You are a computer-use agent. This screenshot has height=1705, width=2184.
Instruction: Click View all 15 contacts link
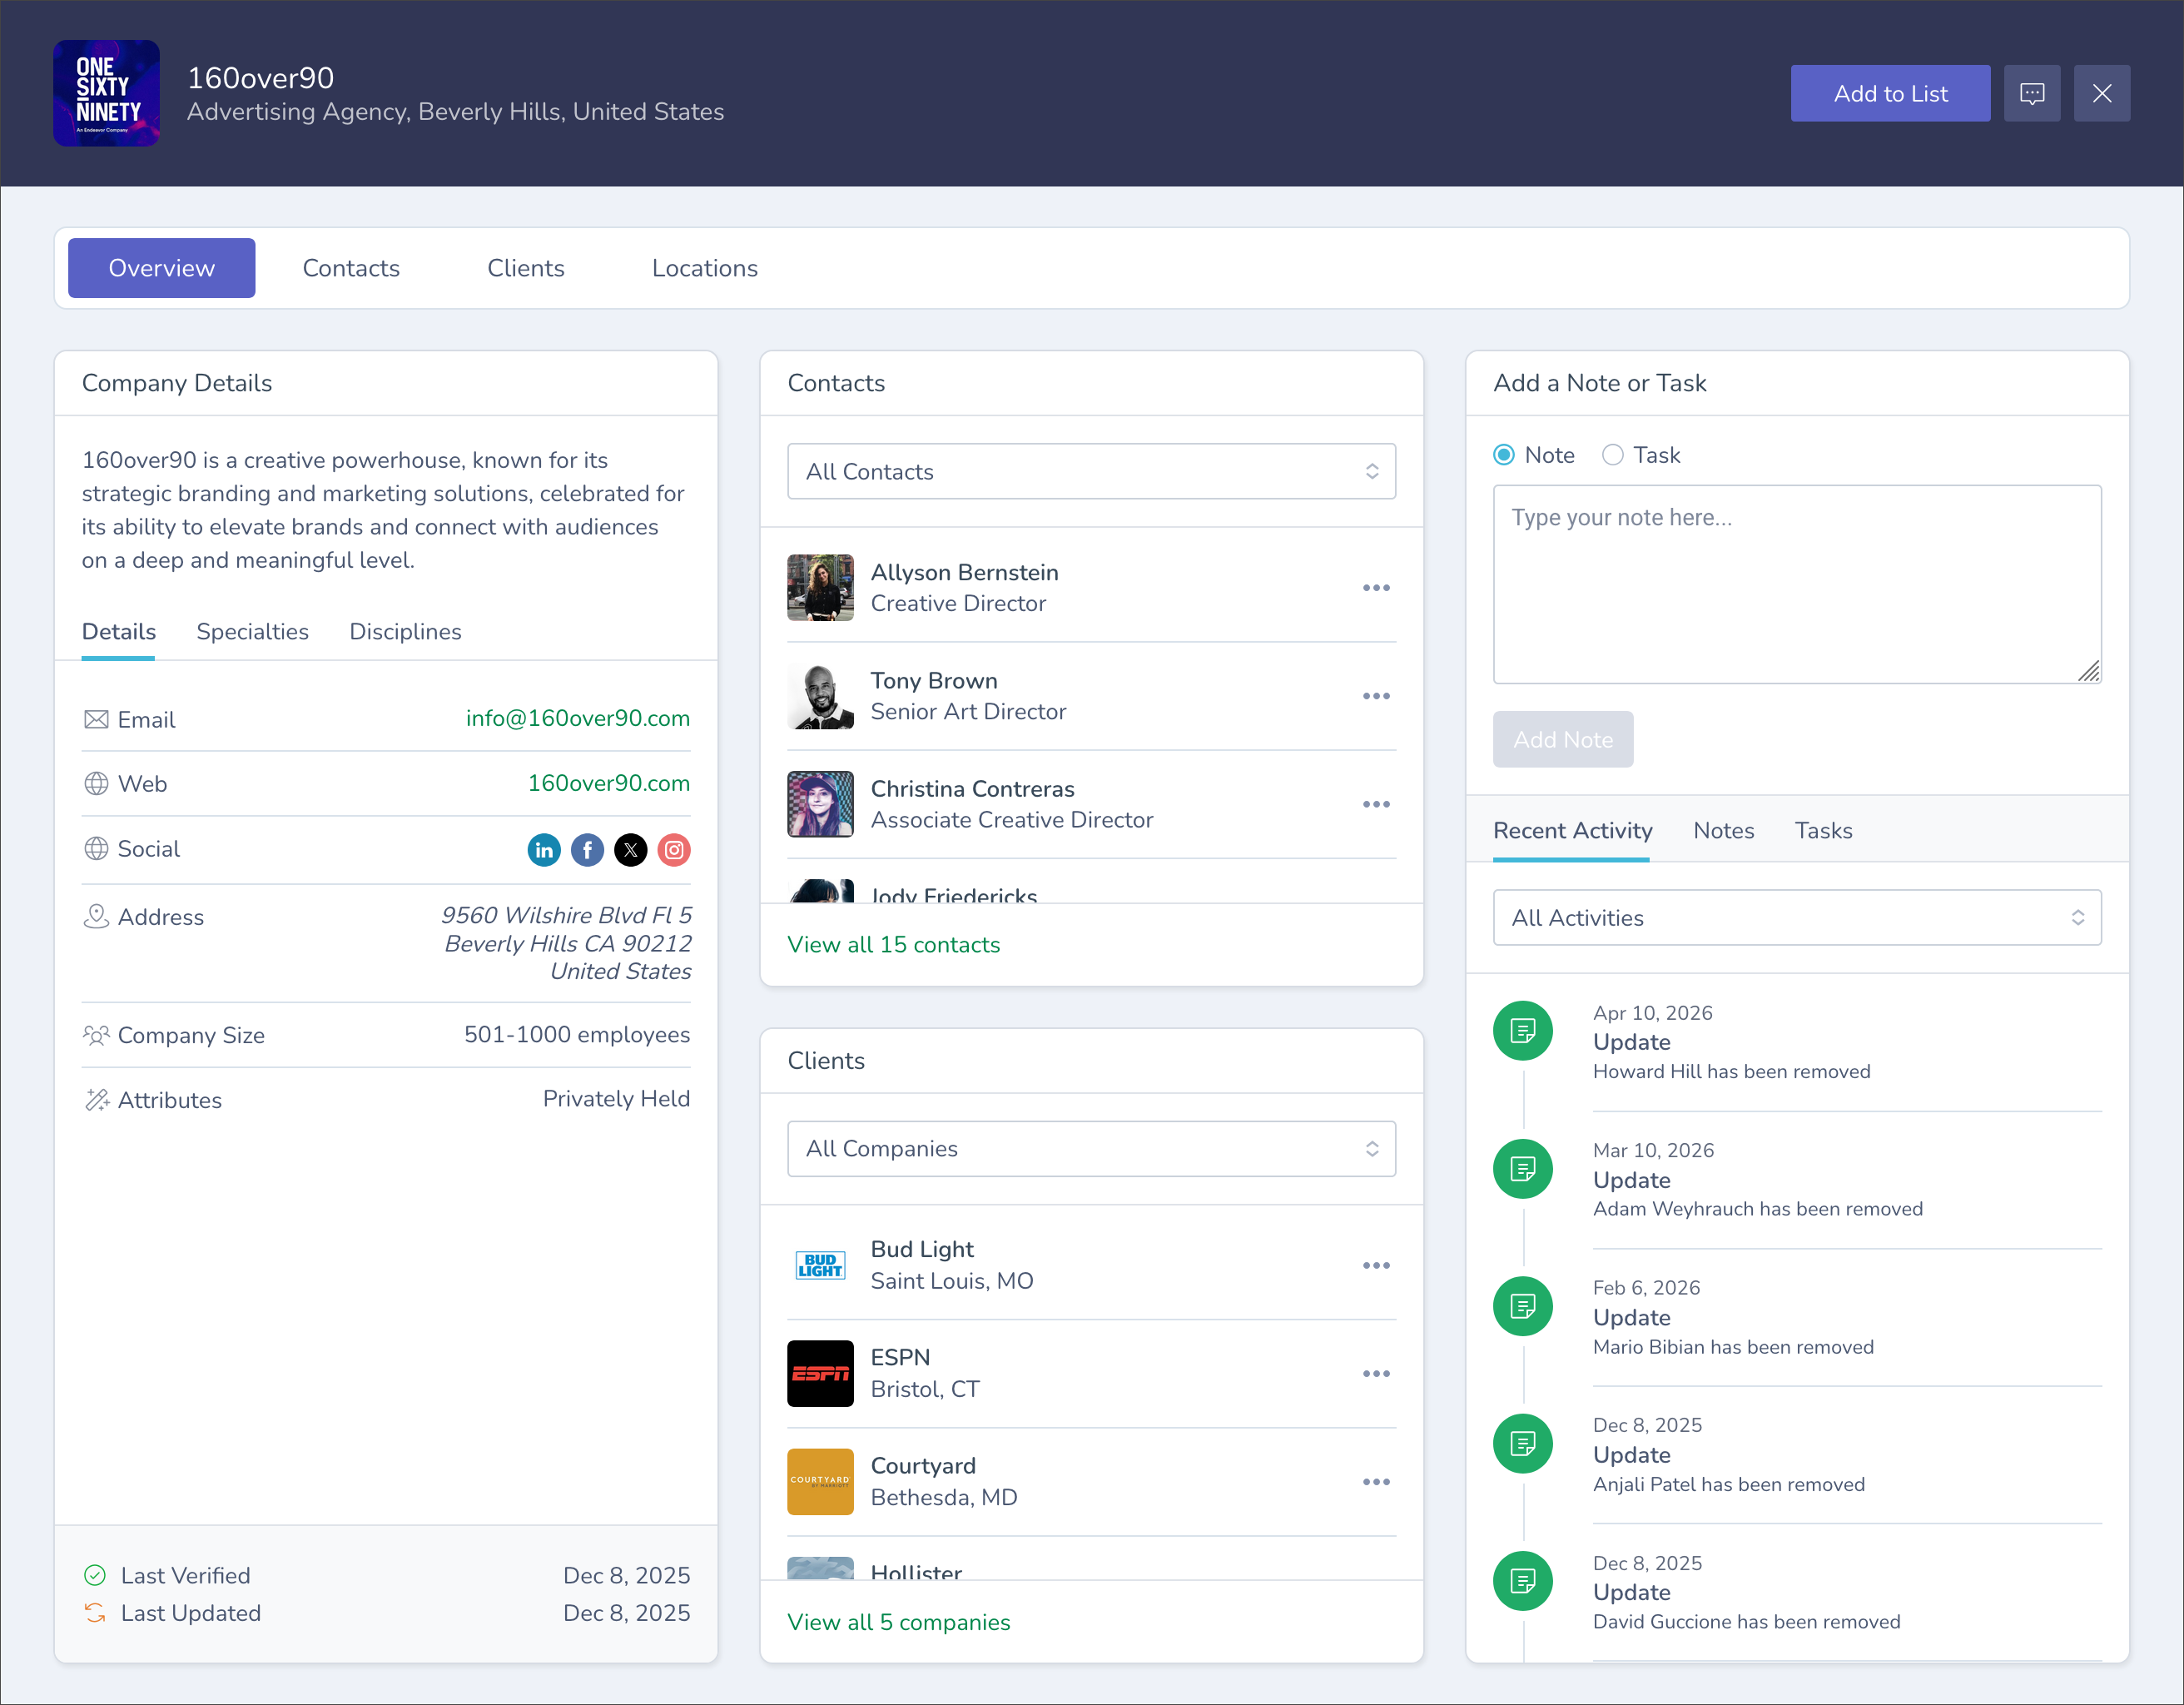(894, 945)
